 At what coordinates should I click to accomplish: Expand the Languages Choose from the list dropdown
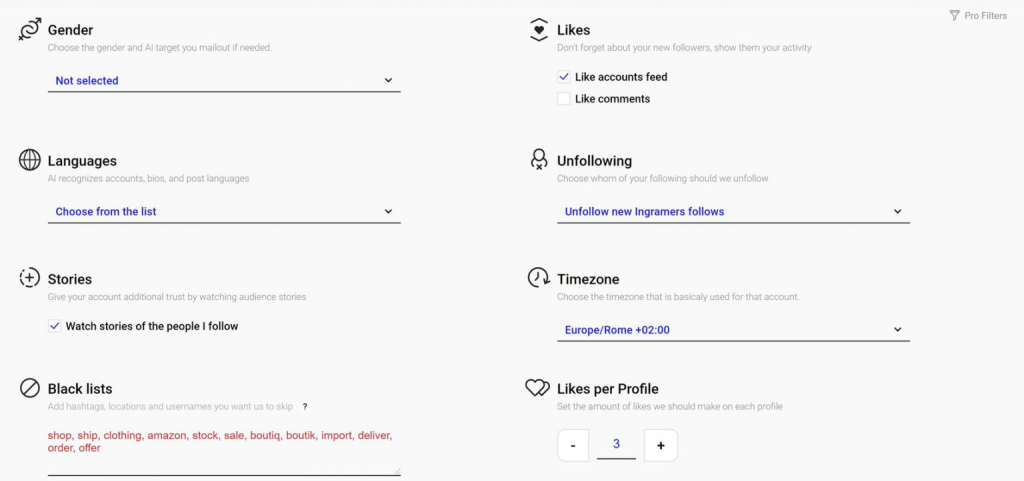pyautogui.click(x=224, y=211)
